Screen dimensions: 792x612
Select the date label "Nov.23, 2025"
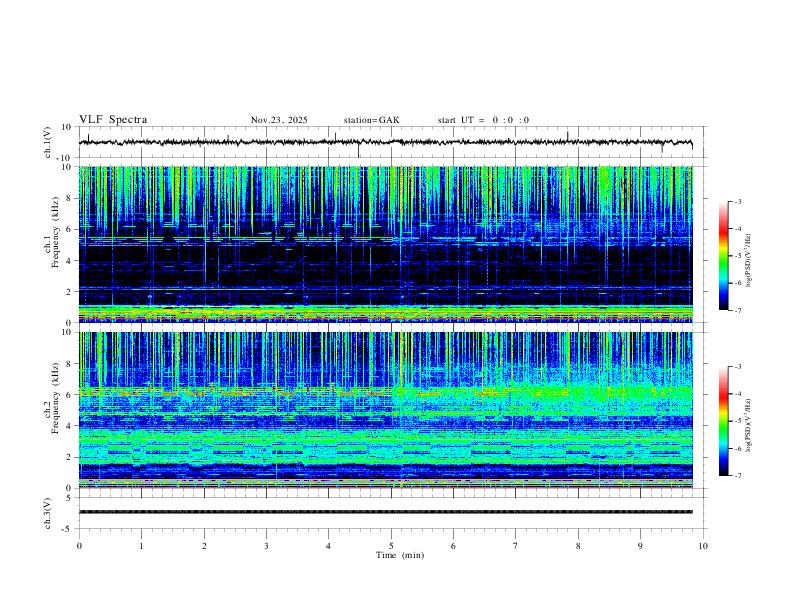(279, 120)
